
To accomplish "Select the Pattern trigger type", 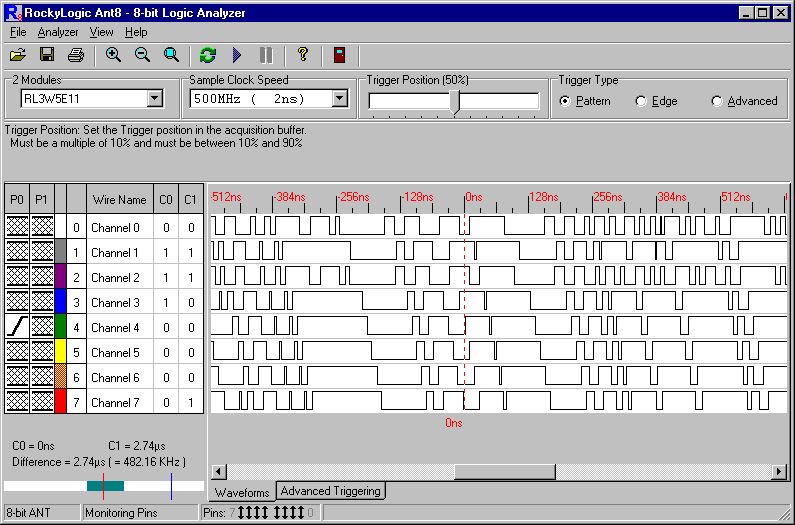I will [x=585, y=101].
